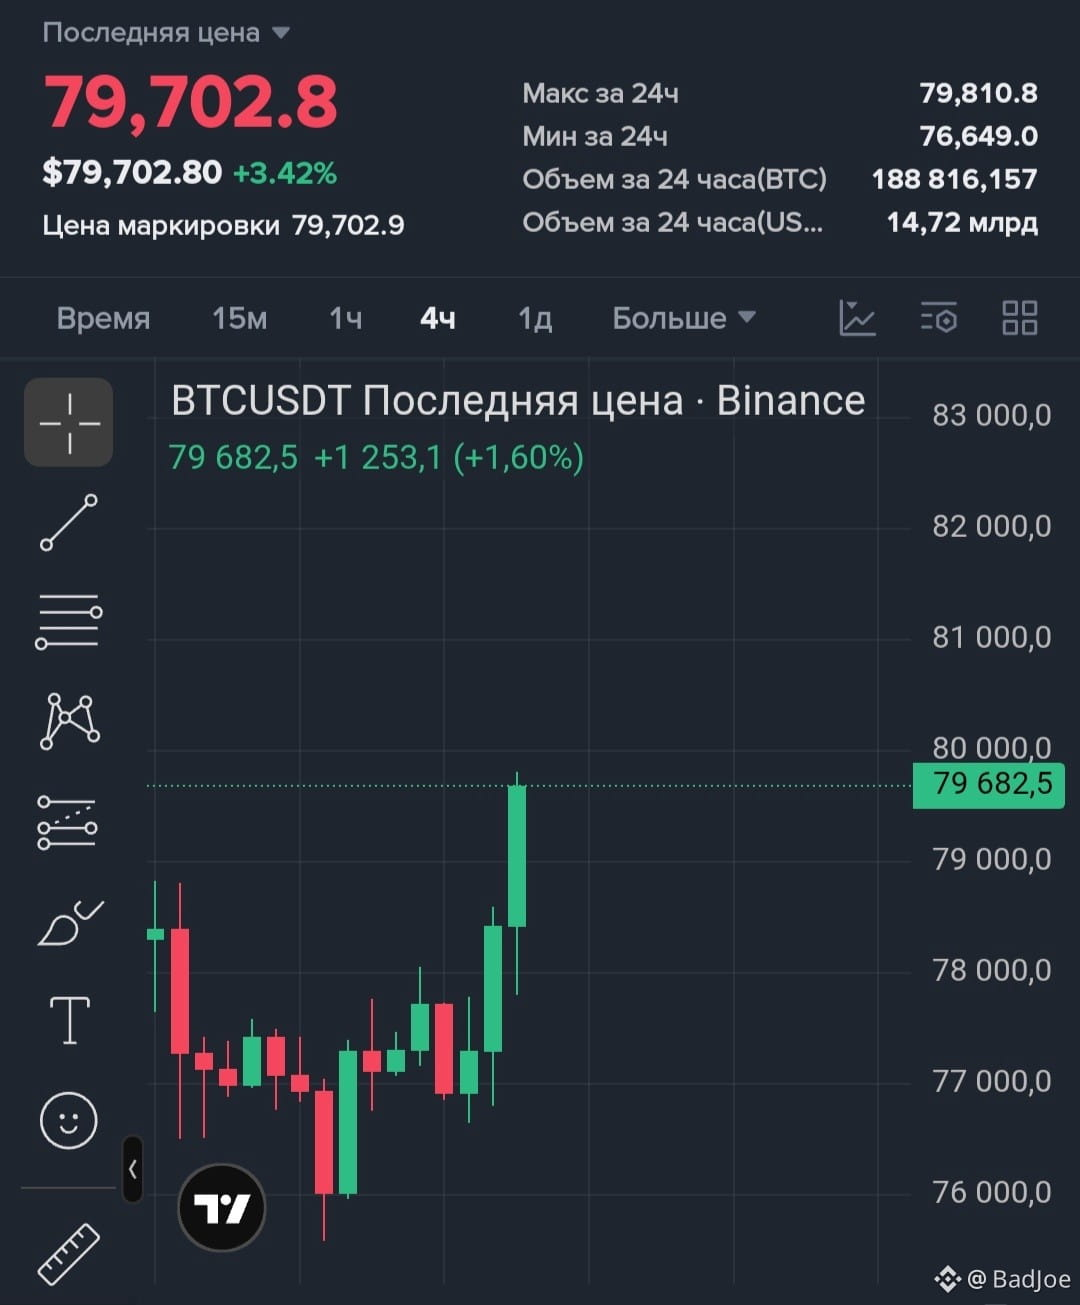Click the 78 000,0 price axis label
Image resolution: width=1080 pixels, height=1305 pixels.
991,970
